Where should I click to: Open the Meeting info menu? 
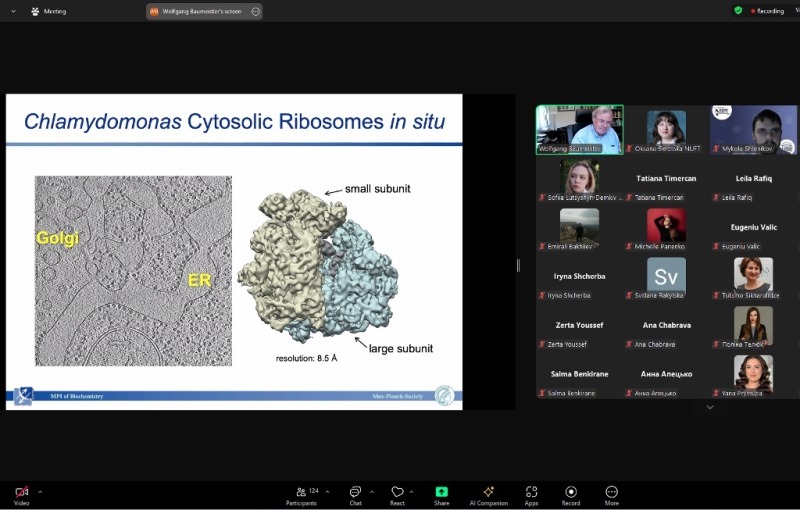(x=49, y=11)
